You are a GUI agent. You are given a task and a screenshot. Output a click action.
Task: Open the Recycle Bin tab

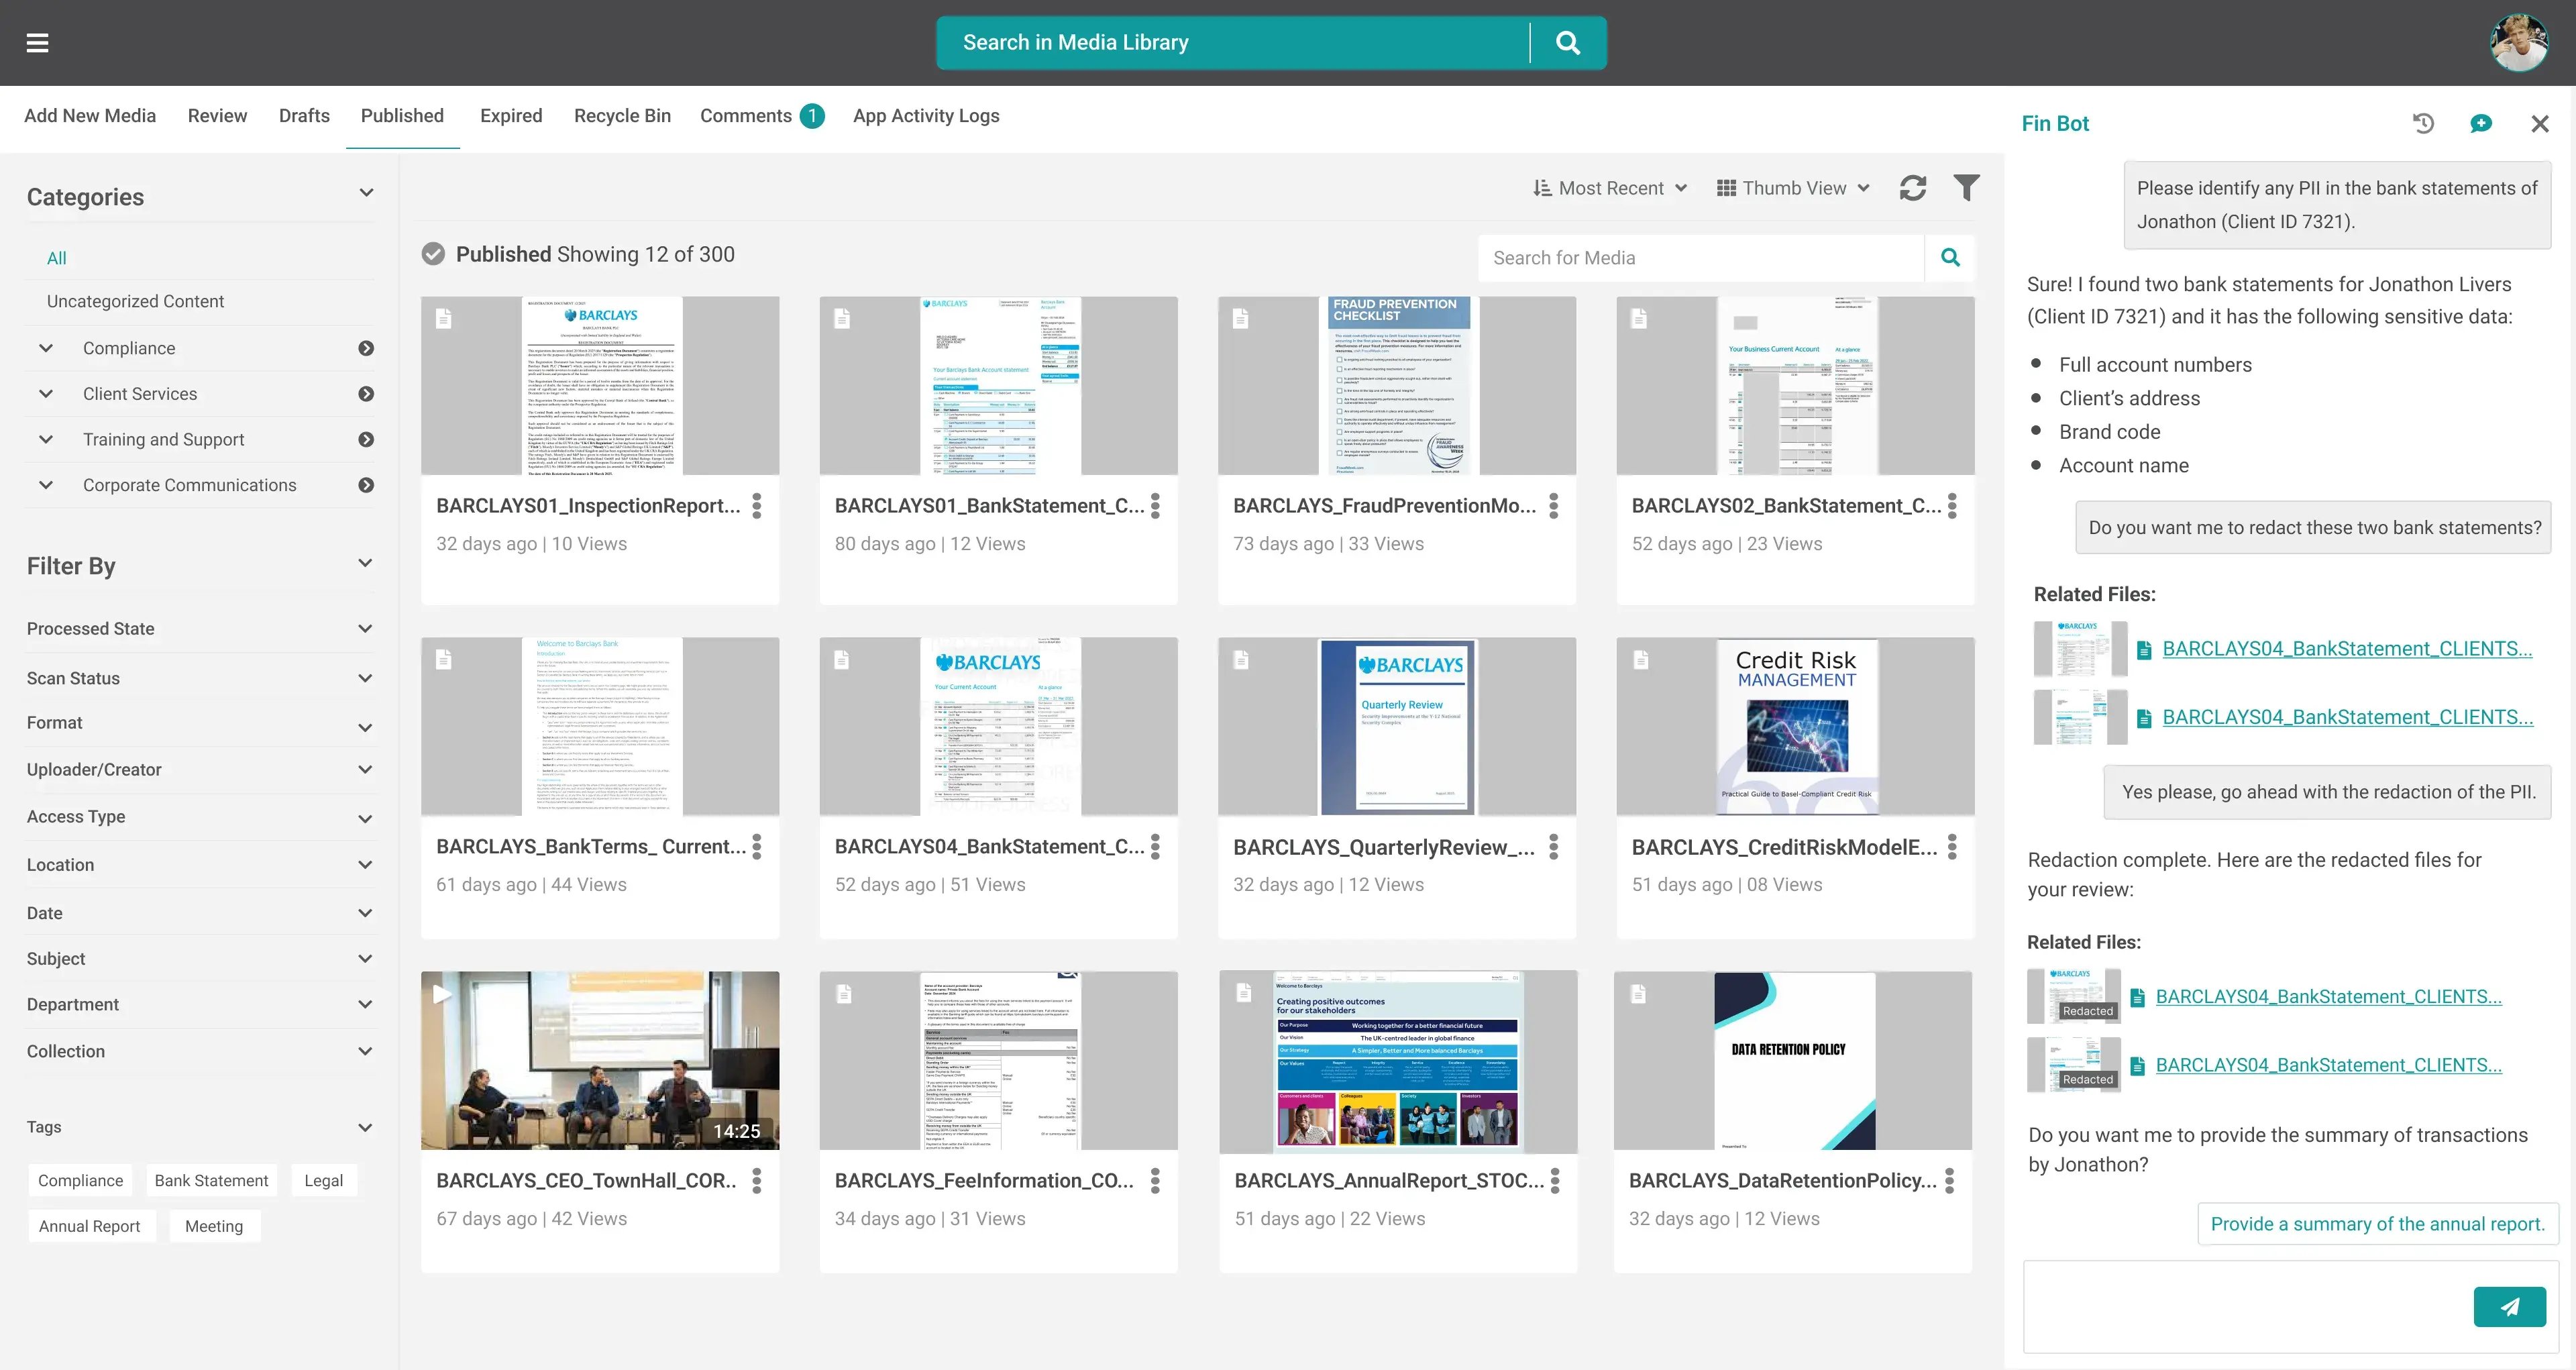click(x=622, y=116)
